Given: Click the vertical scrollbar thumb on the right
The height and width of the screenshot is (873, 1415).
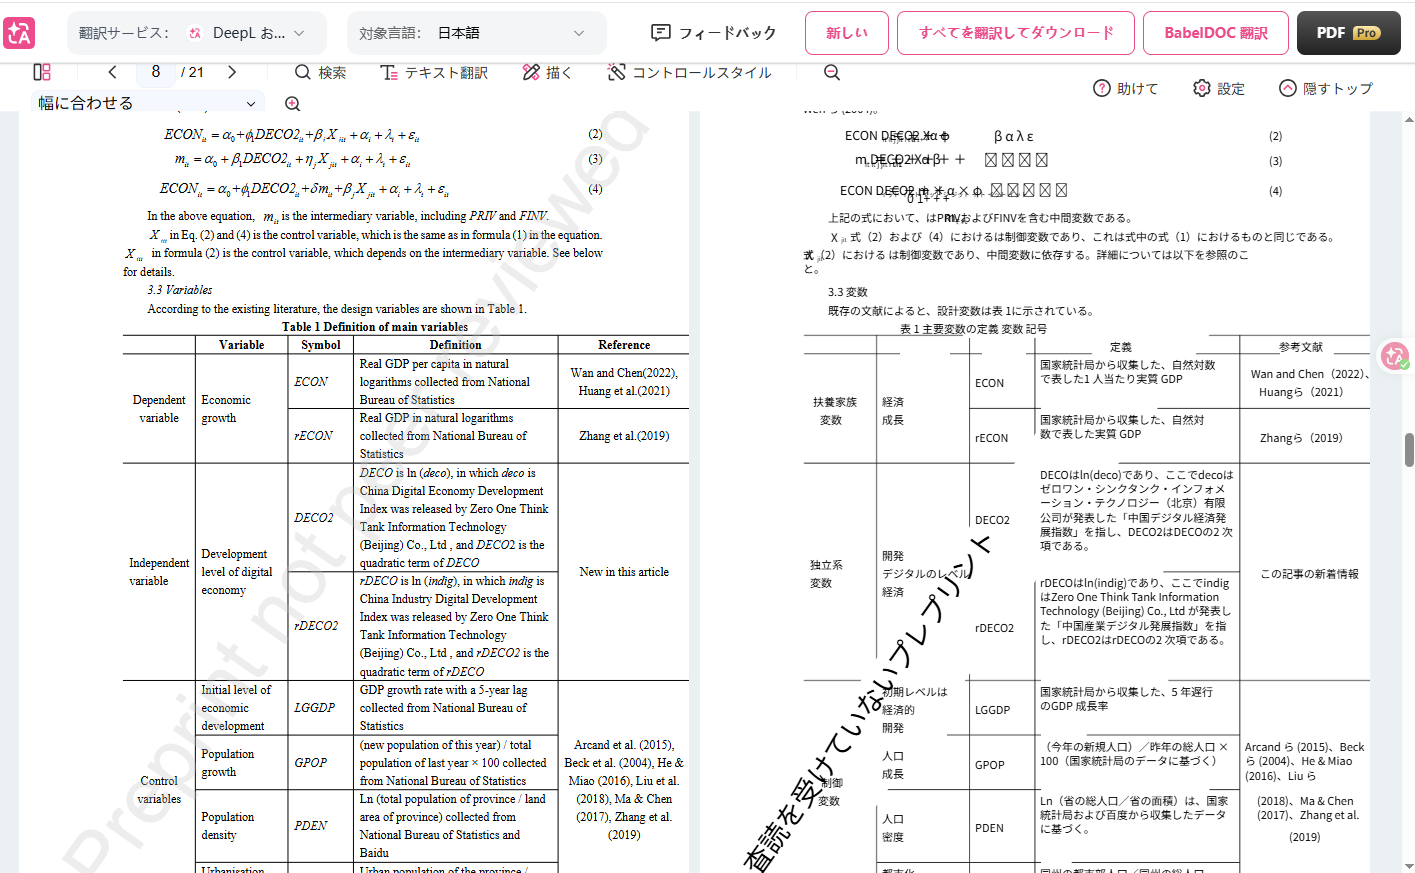Looking at the screenshot, I should [x=1409, y=450].
